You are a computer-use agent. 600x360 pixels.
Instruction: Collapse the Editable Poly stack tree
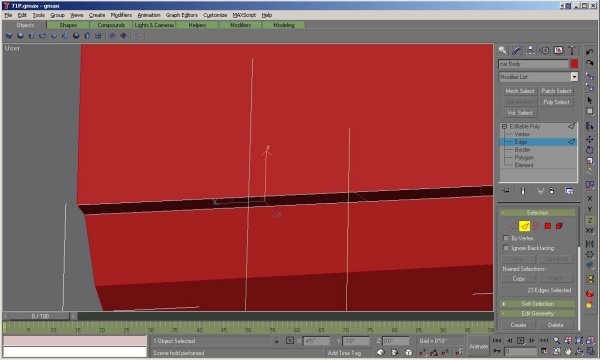pyautogui.click(x=504, y=126)
